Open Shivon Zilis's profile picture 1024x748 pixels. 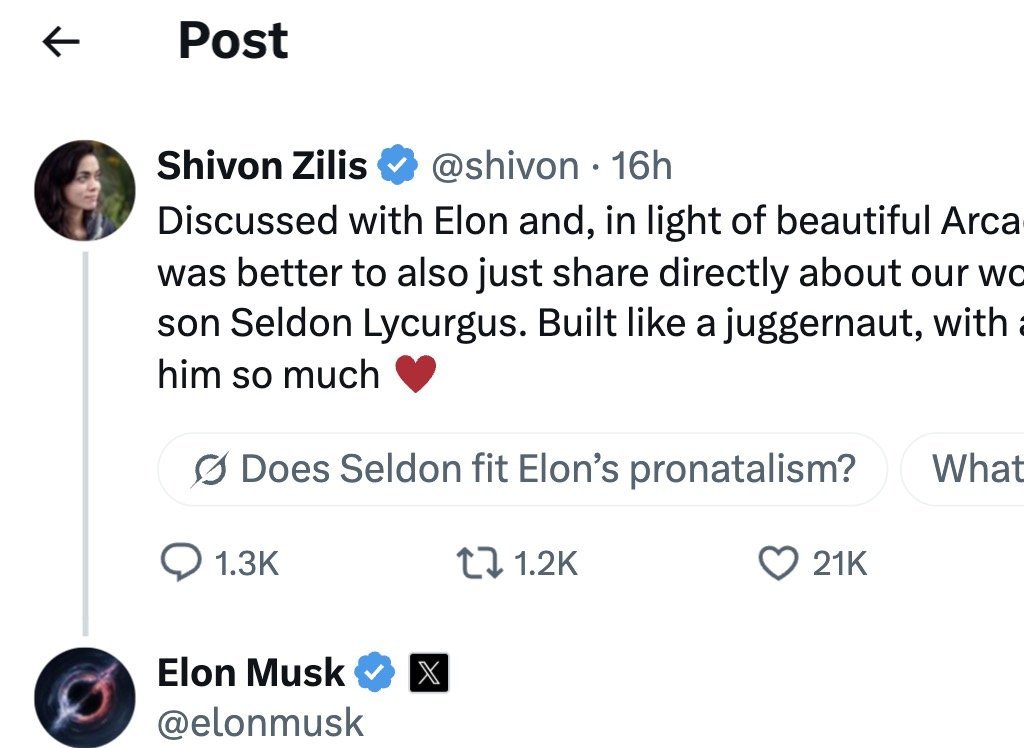point(84,190)
